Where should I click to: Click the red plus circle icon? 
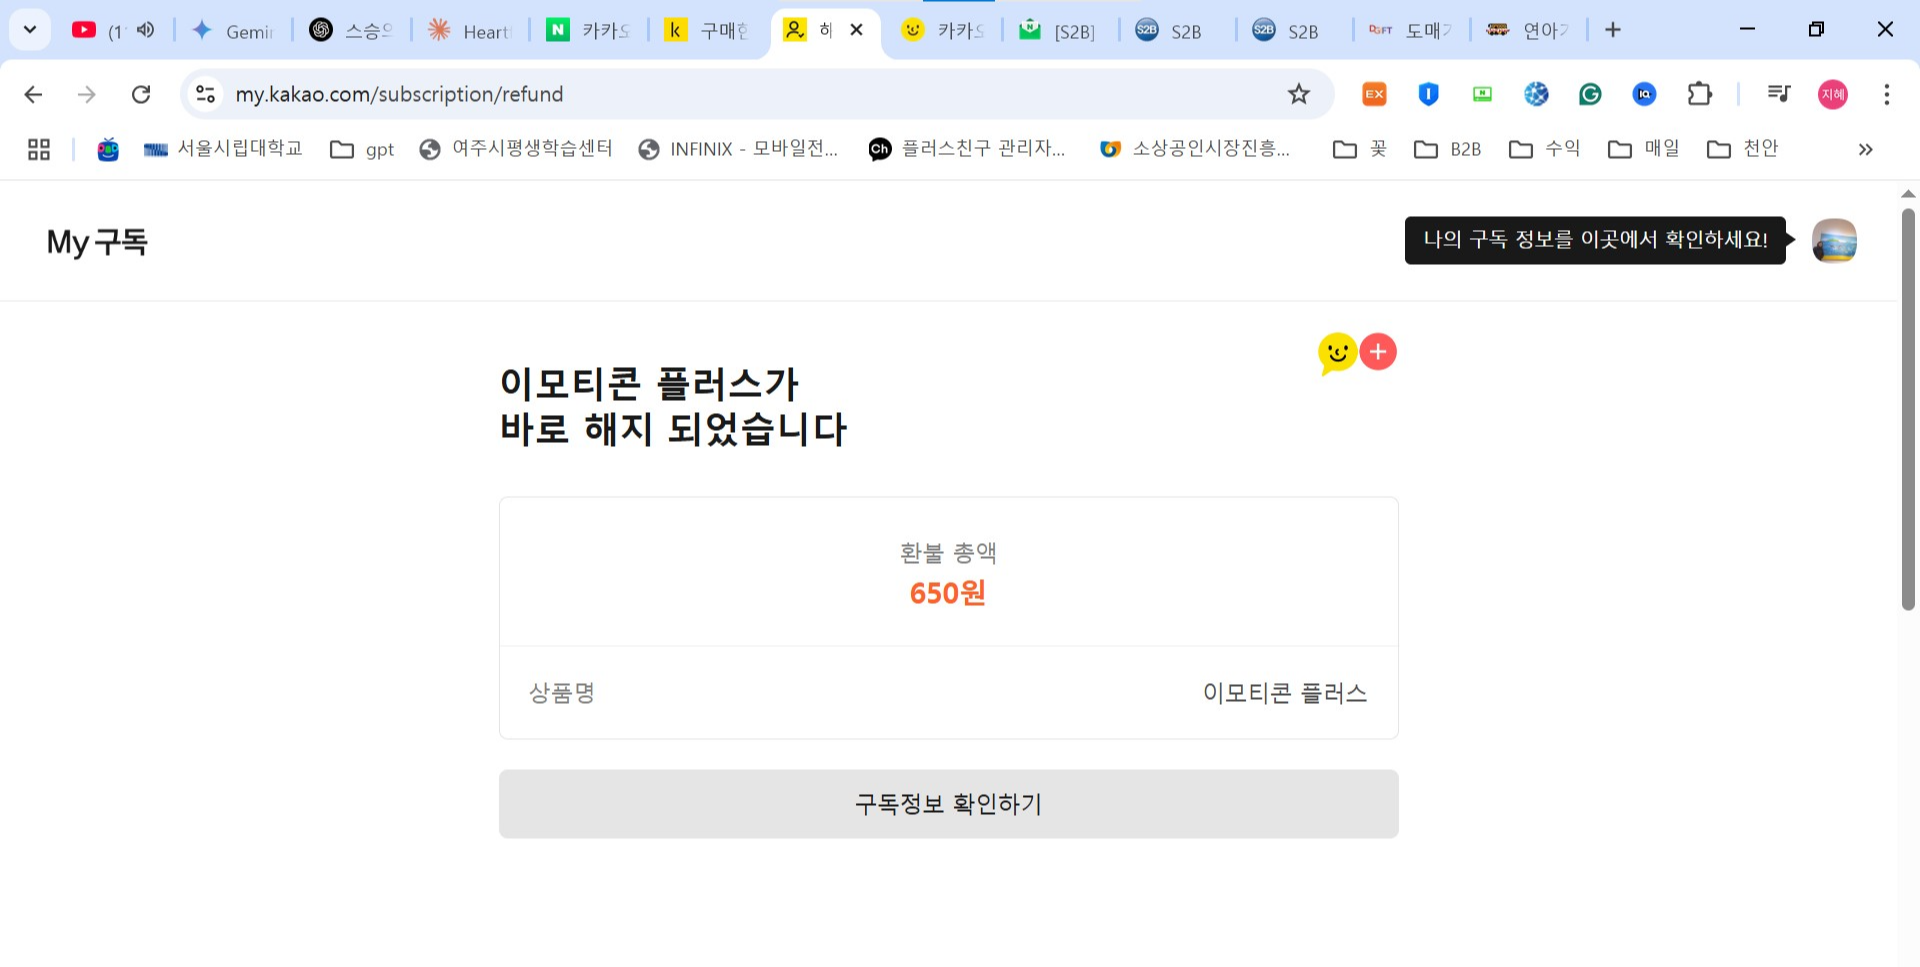(x=1378, y=352)
